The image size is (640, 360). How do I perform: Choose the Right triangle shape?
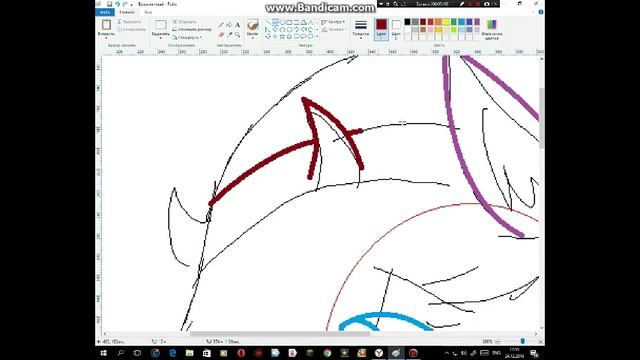[268, 30]
